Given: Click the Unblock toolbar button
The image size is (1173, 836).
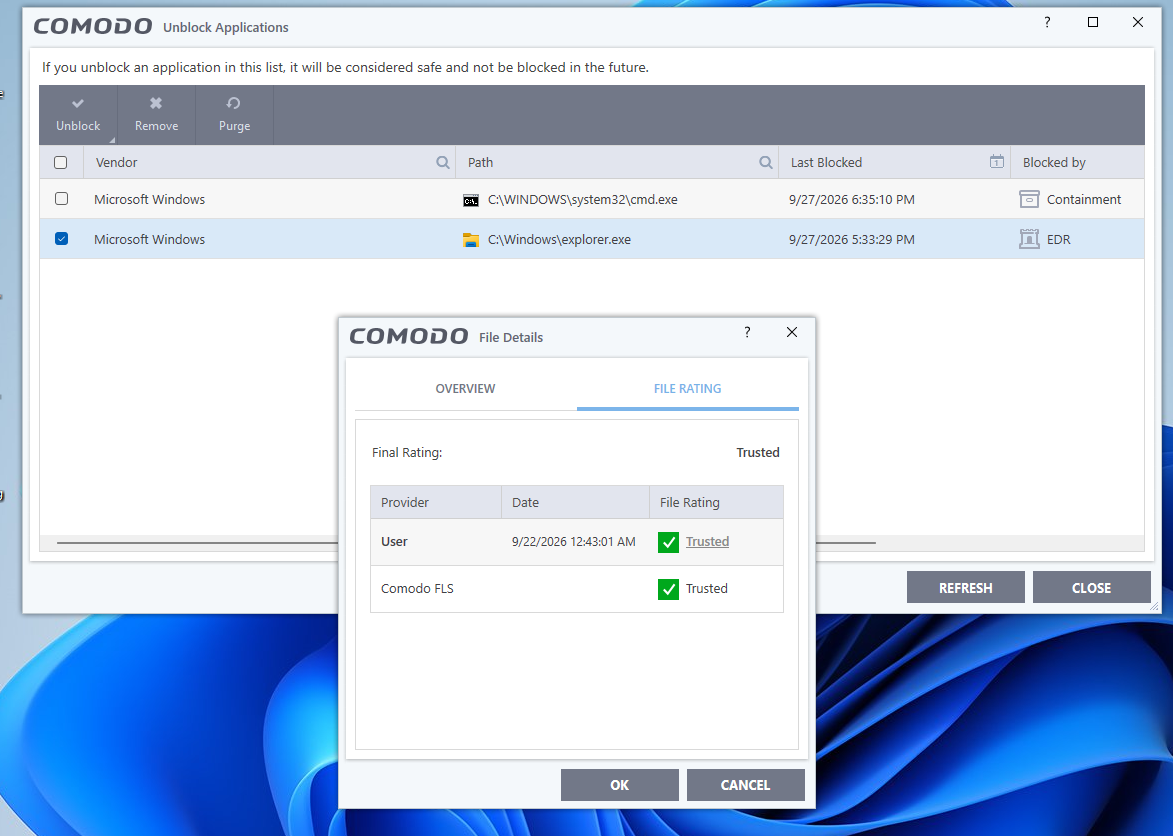Looking at the screenshot, I should pos(78,114).
